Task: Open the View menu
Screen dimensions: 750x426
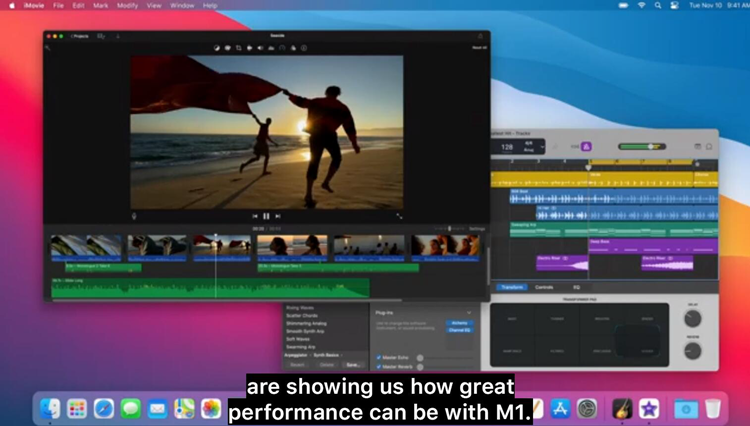Action: pyautogui.click(x=154, y=5)
